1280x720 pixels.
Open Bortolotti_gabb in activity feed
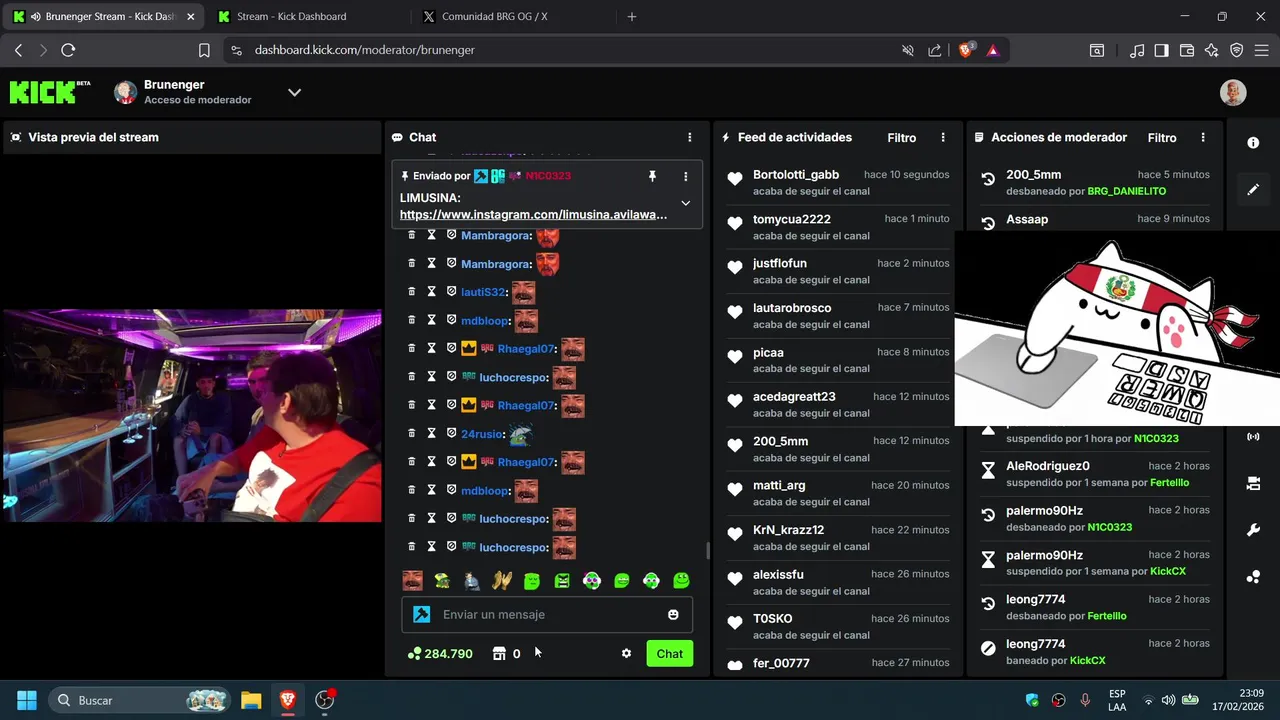coord(796,175)
